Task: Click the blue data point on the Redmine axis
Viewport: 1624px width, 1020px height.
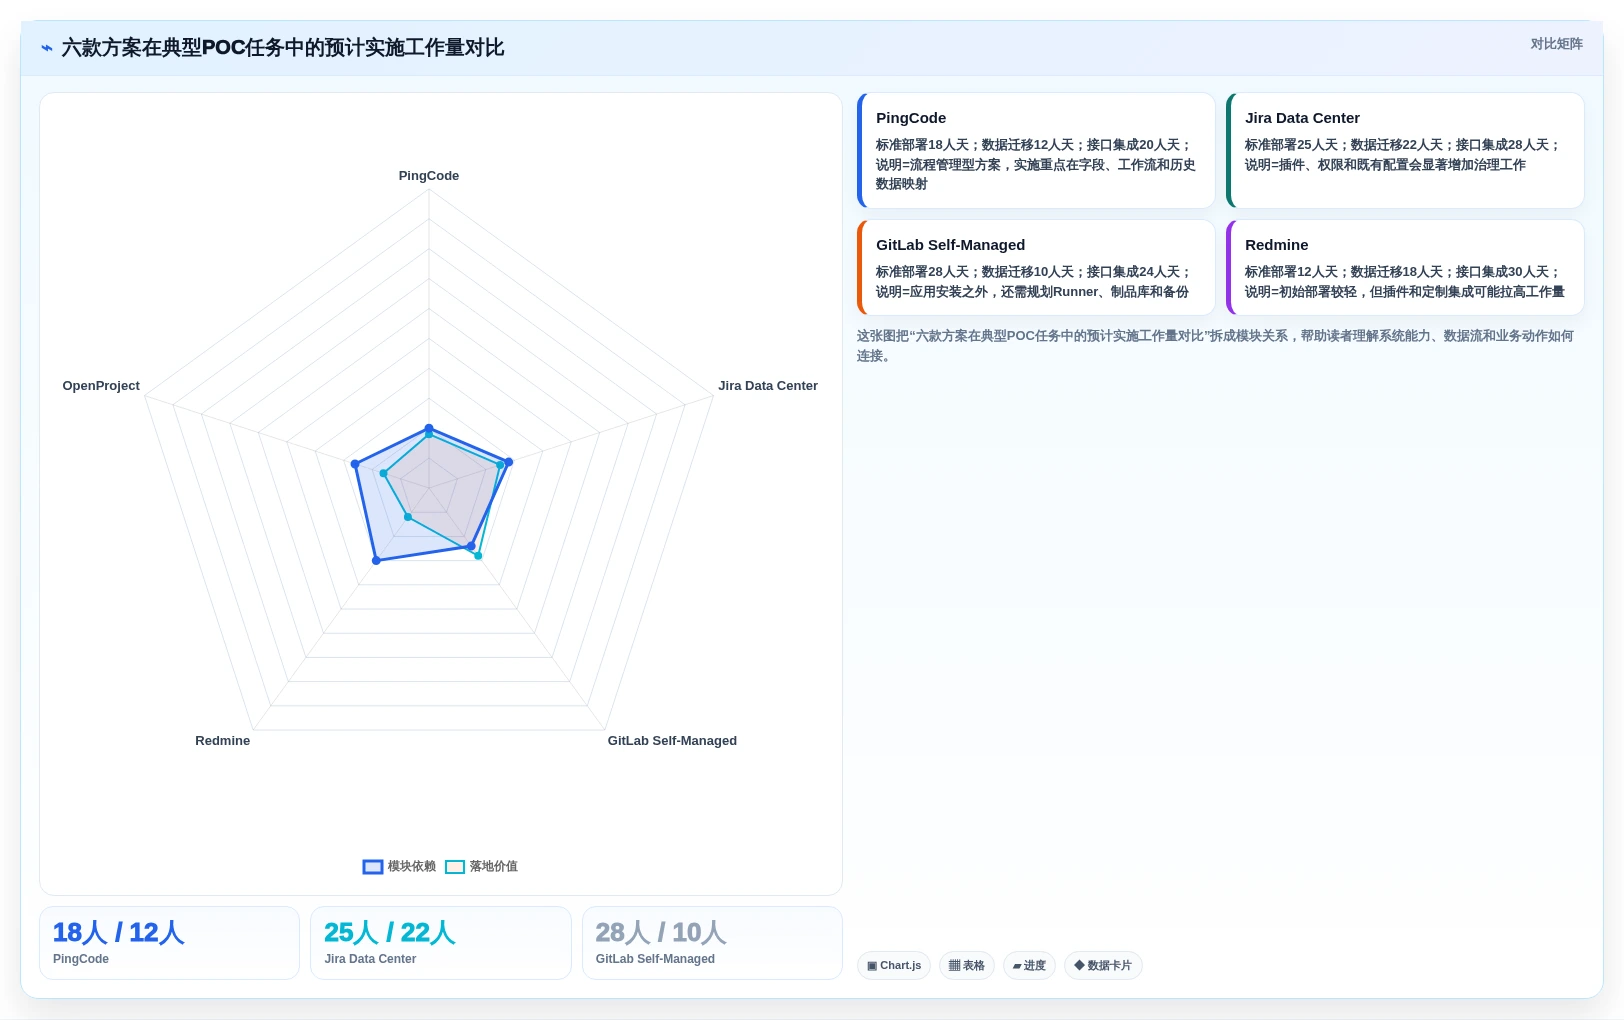Action: click(376, 561)
